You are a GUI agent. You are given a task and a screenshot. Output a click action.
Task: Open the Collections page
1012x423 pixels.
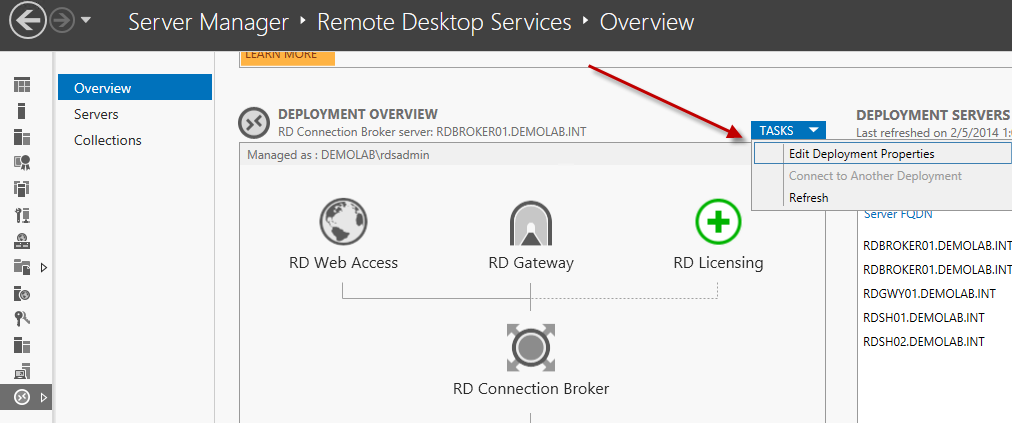(x=107, y=140)
